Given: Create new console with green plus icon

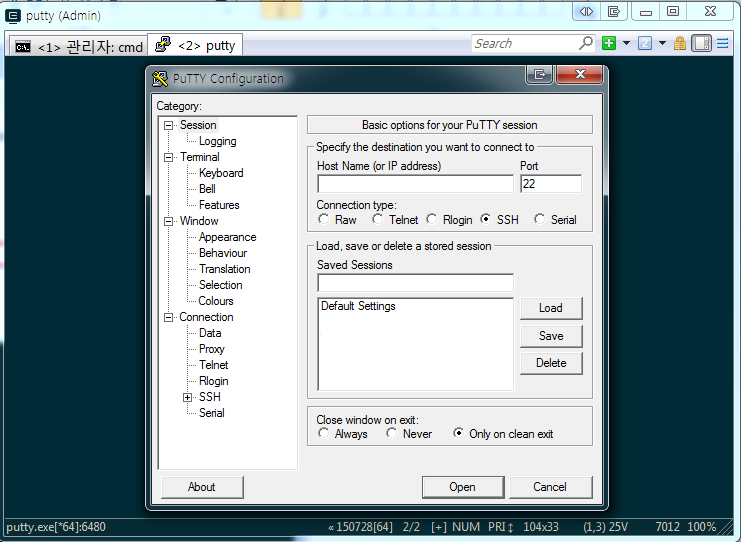Looking at the screenshot, I should pos(609,43).
